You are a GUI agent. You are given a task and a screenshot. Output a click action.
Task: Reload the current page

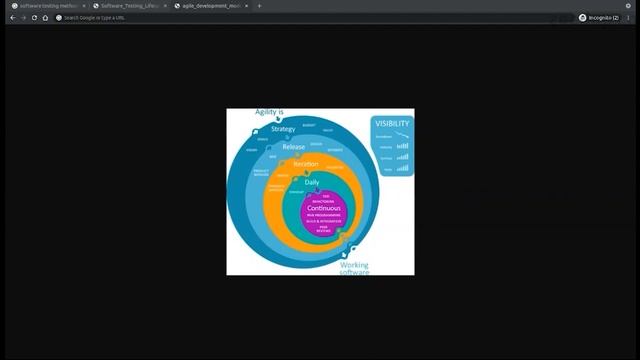(x=34, y=18)
